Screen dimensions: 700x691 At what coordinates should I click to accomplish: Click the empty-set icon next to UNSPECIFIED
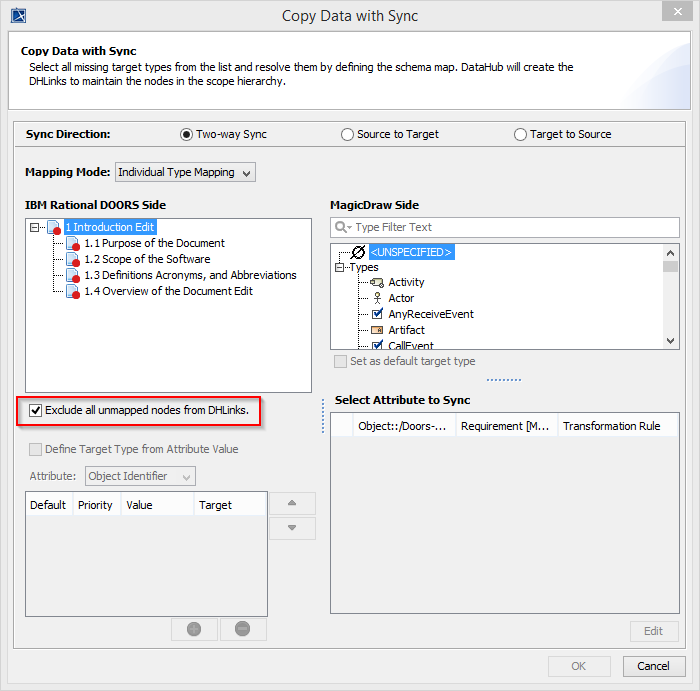[358, 252]
